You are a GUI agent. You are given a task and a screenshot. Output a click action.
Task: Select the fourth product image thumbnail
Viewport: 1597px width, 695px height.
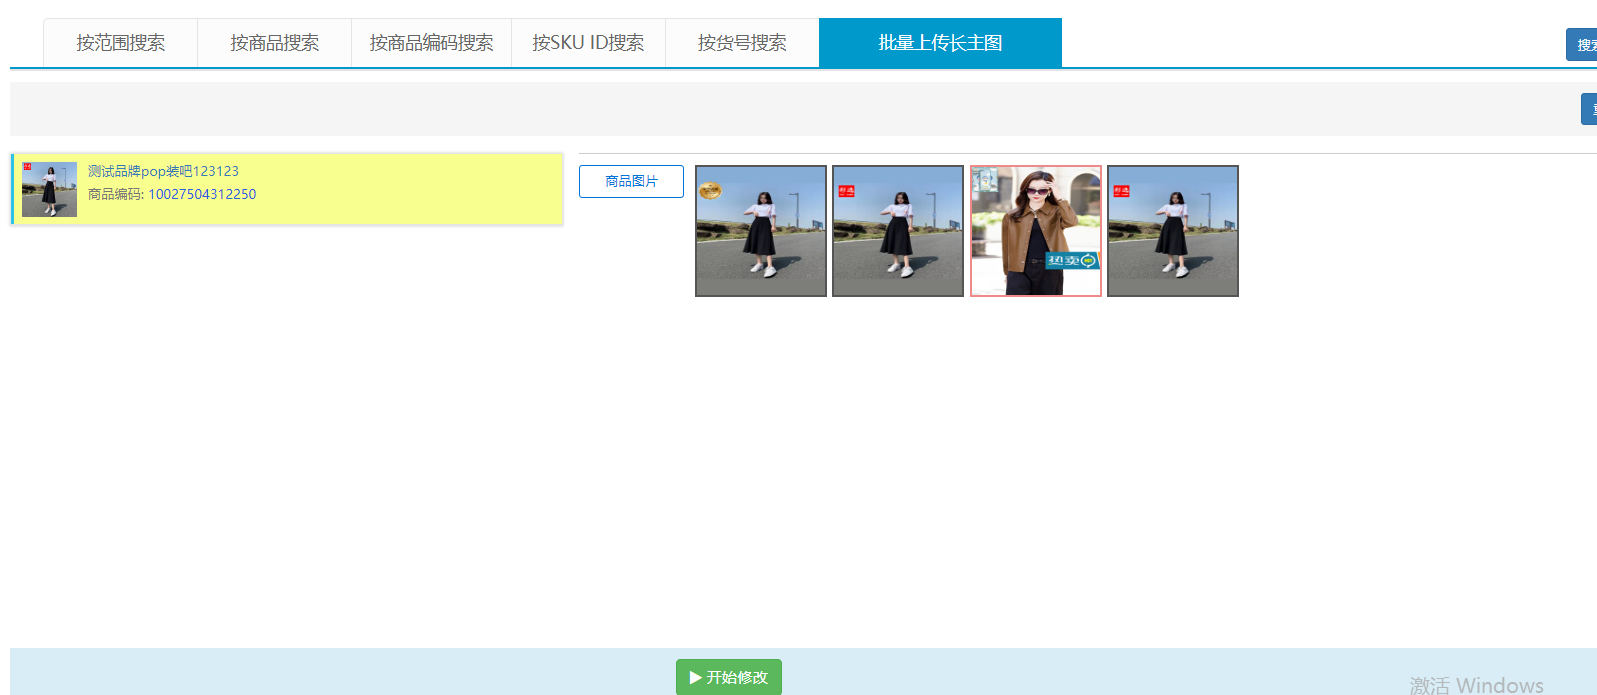coord(1173,231)
